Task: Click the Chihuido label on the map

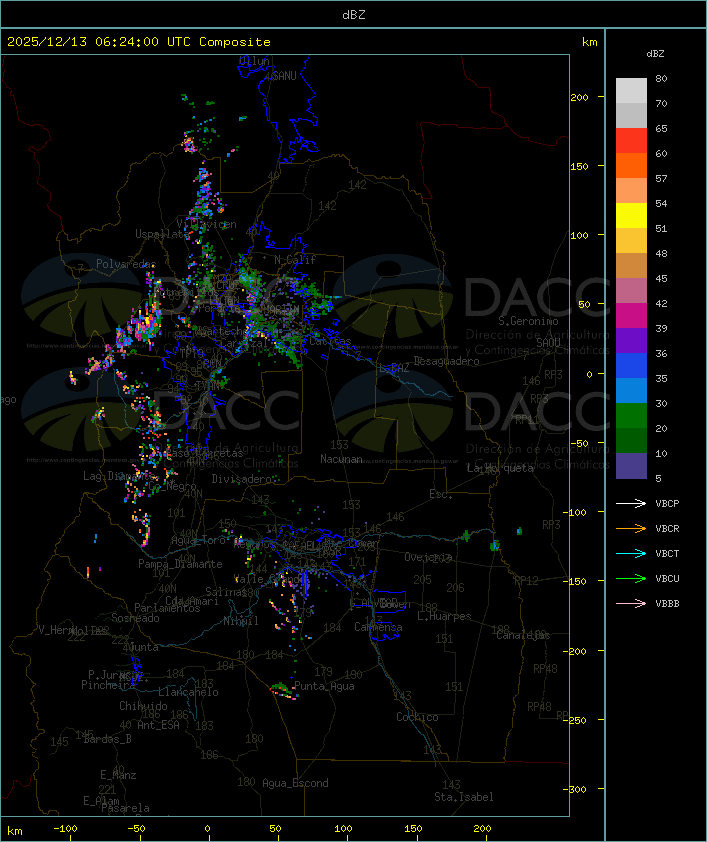Action: 143,706
